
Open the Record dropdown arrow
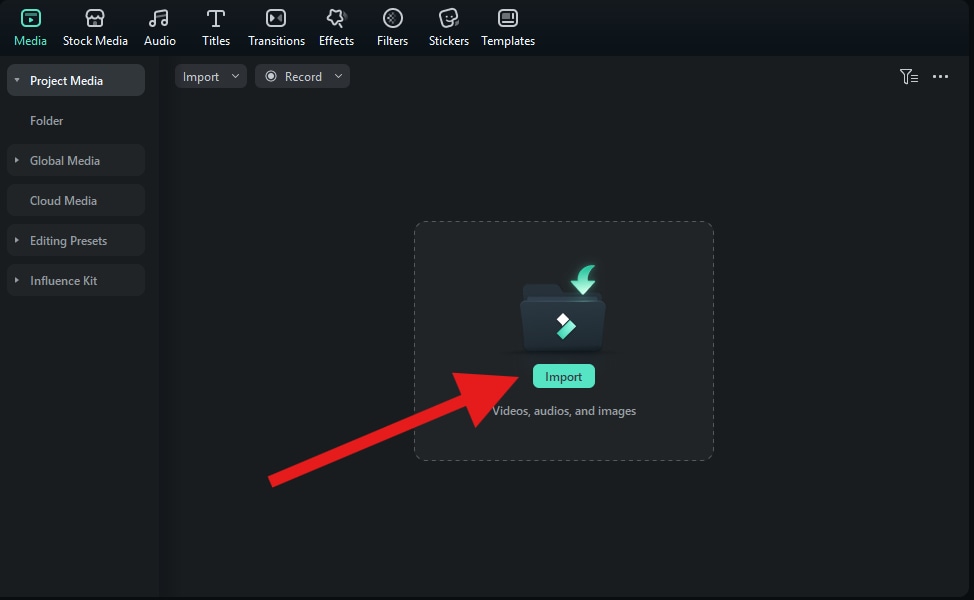339,76
